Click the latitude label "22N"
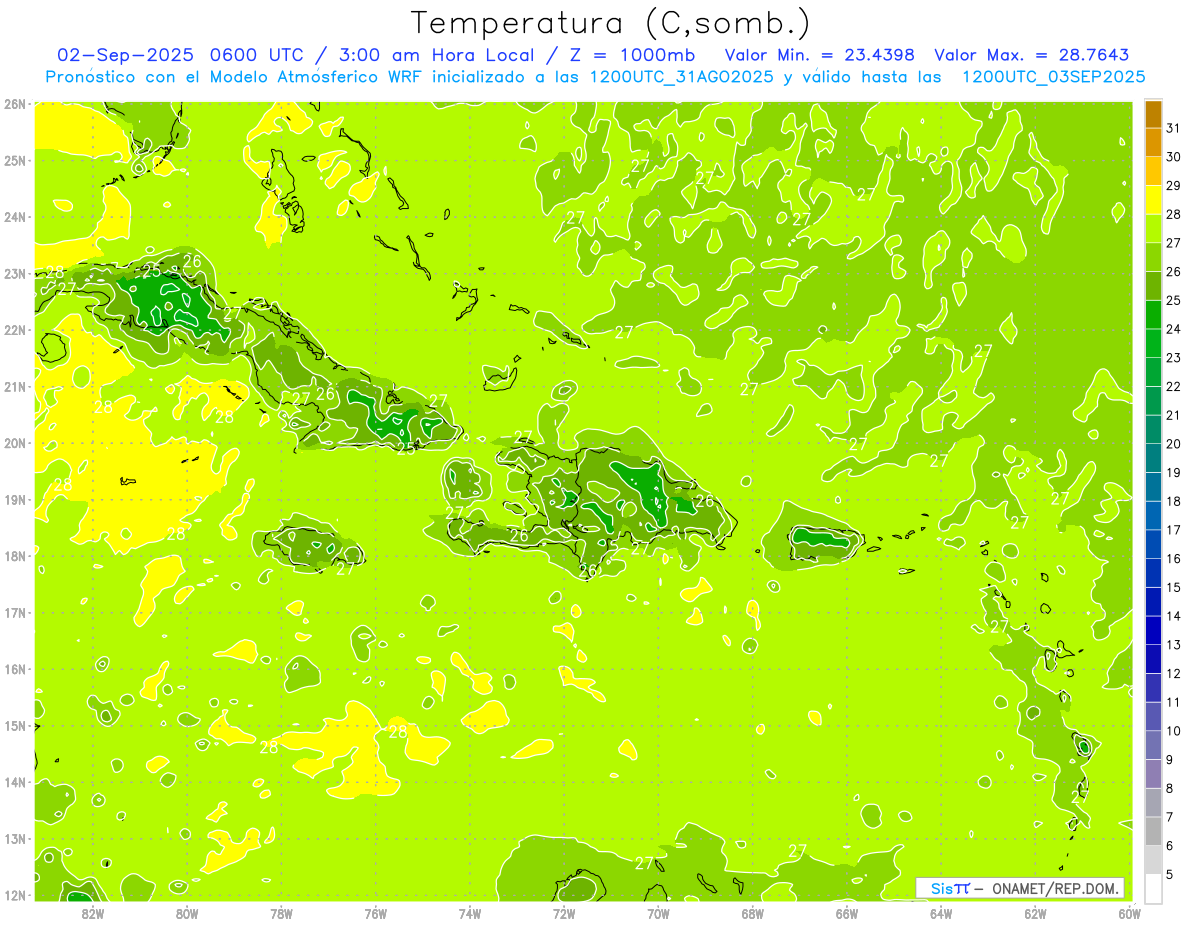Screen dimensions: 1200x927 pyautogui.click(x=14, y=330)
